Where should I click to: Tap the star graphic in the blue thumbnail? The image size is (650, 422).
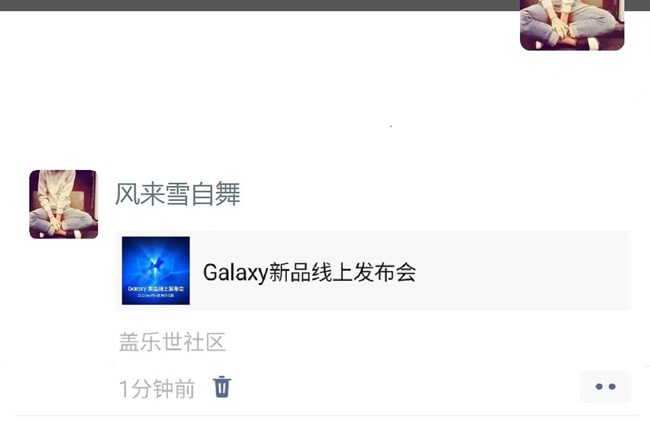(x=155, y=264)
